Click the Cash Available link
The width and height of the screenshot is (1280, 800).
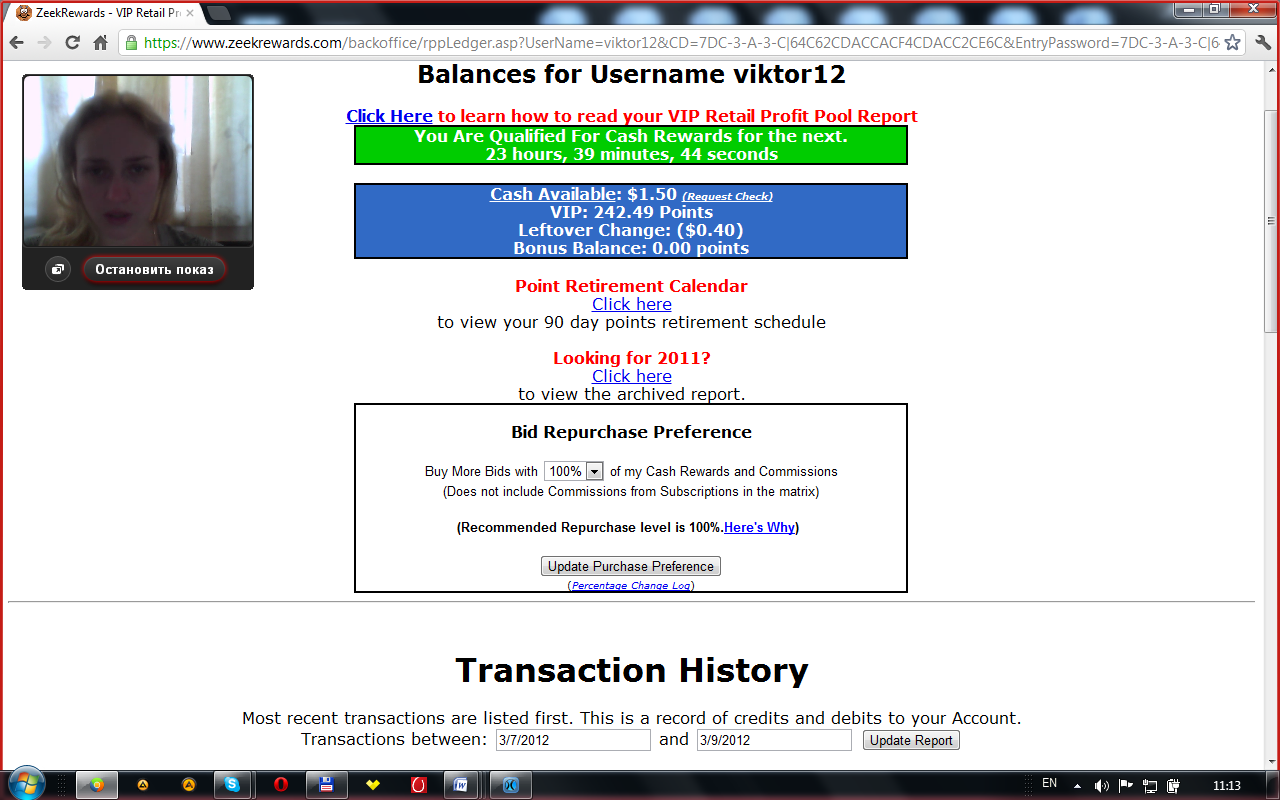pyautogui.click(x=554, y=194)
